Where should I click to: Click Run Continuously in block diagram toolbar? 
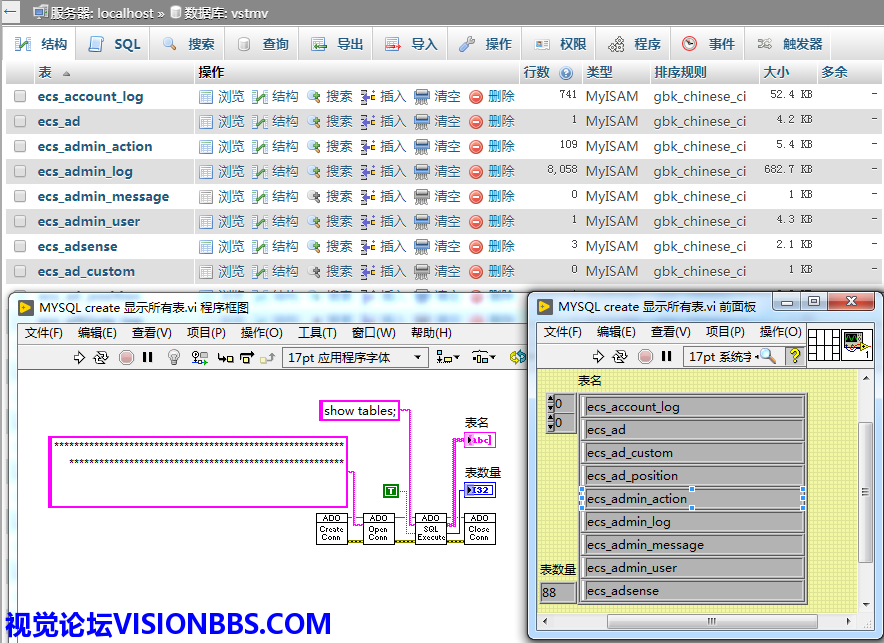(x=101, y=357)
